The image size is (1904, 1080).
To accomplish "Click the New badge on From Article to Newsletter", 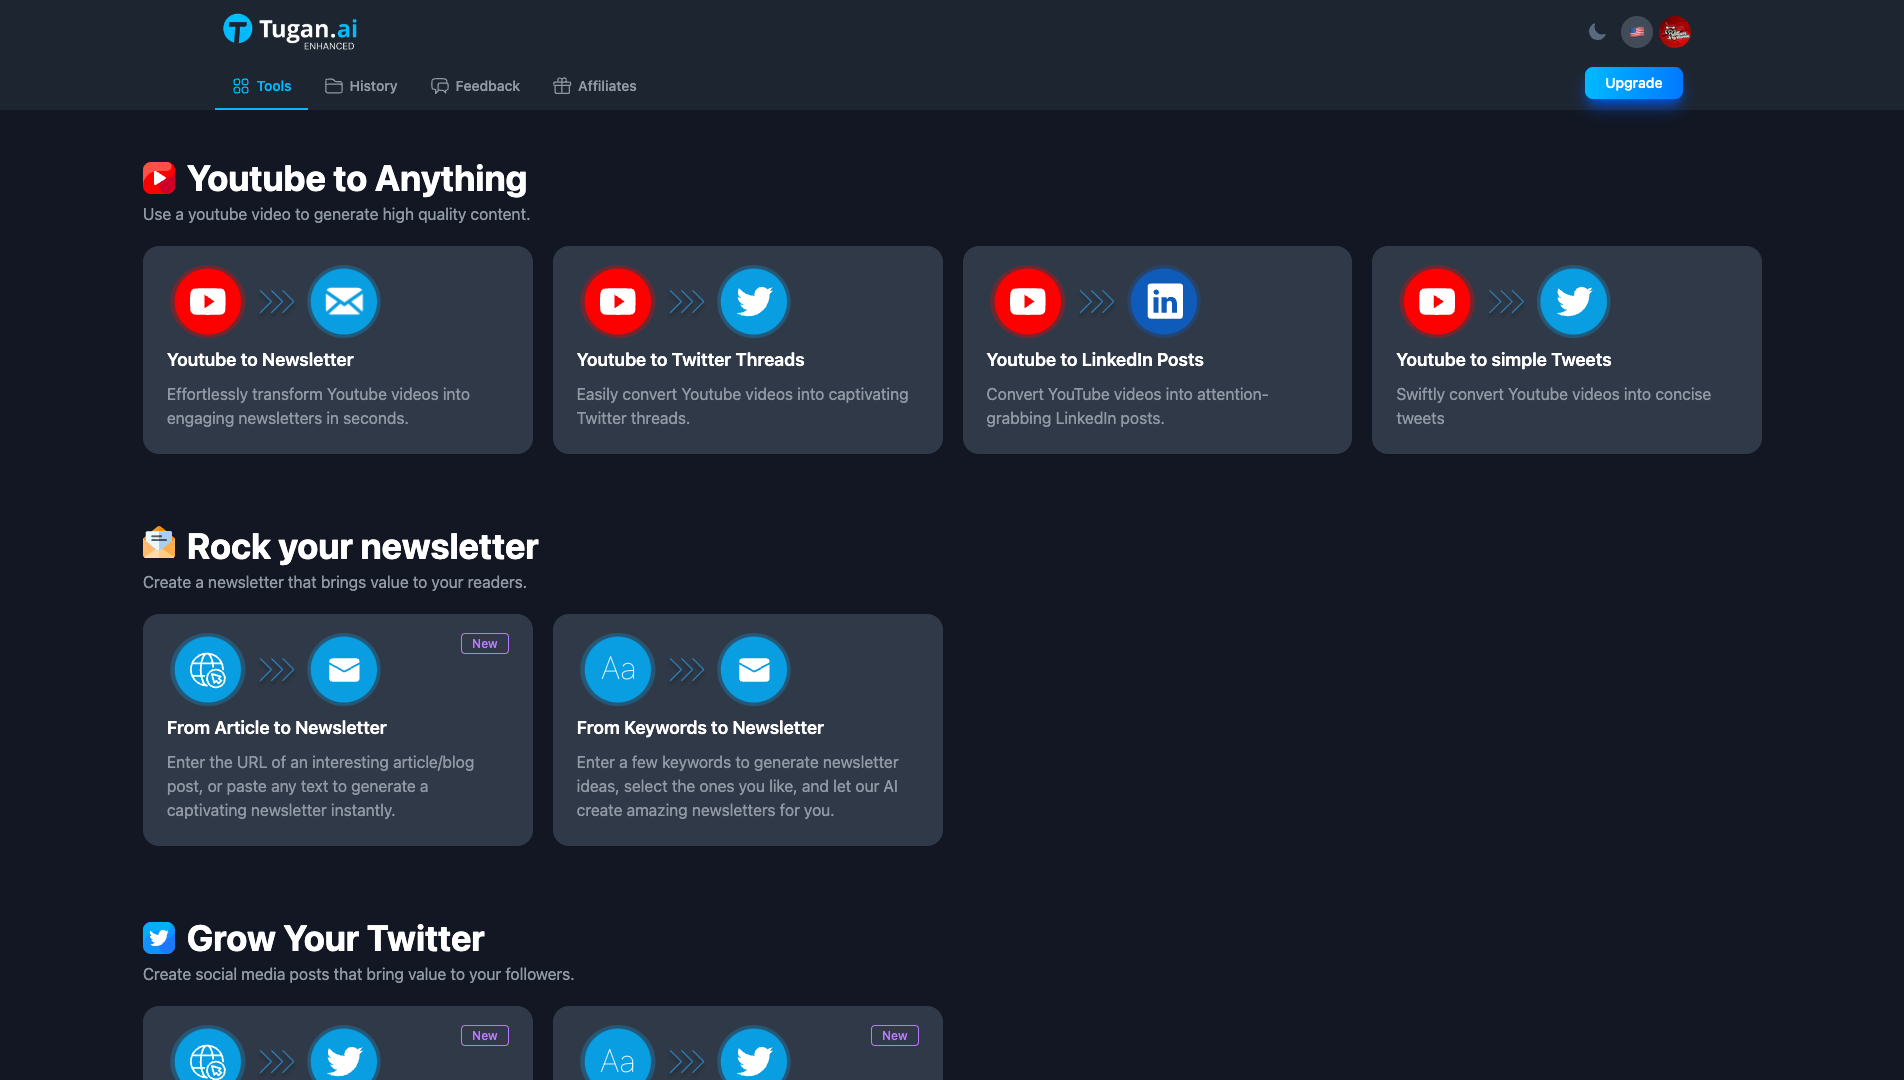I will click(484, 644).
